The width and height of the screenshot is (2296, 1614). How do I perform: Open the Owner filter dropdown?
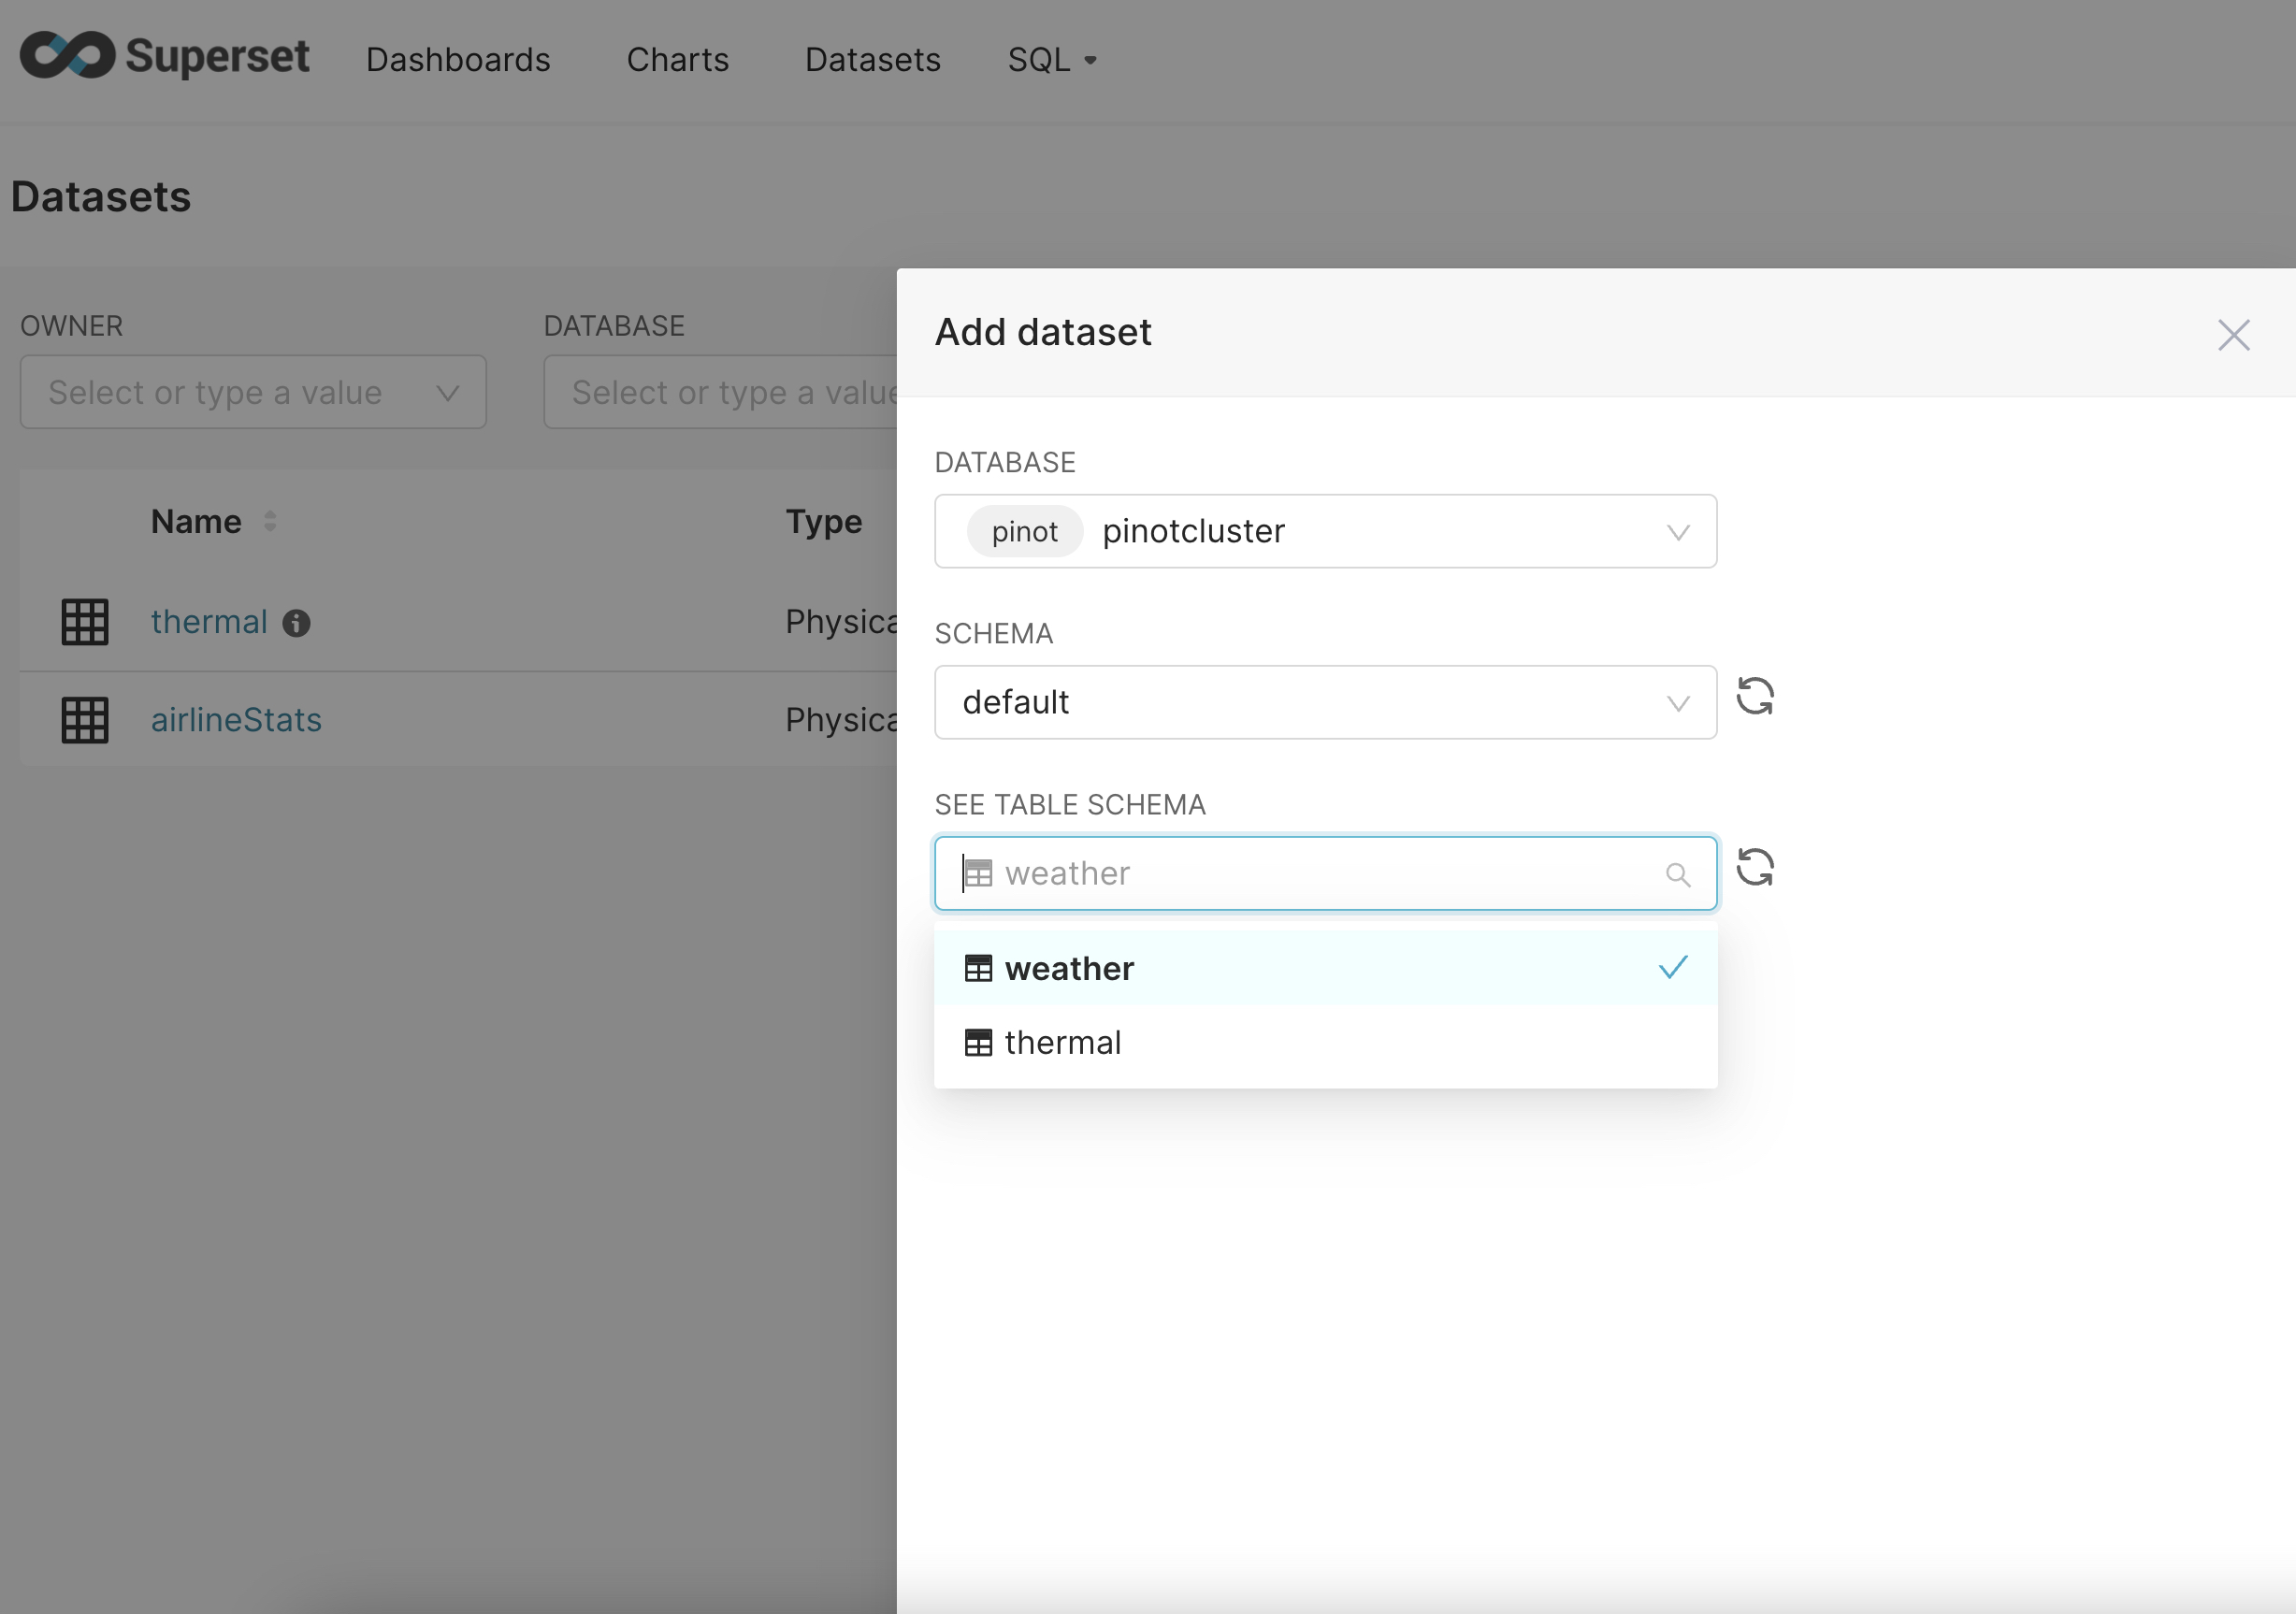[x=253, y=392]
